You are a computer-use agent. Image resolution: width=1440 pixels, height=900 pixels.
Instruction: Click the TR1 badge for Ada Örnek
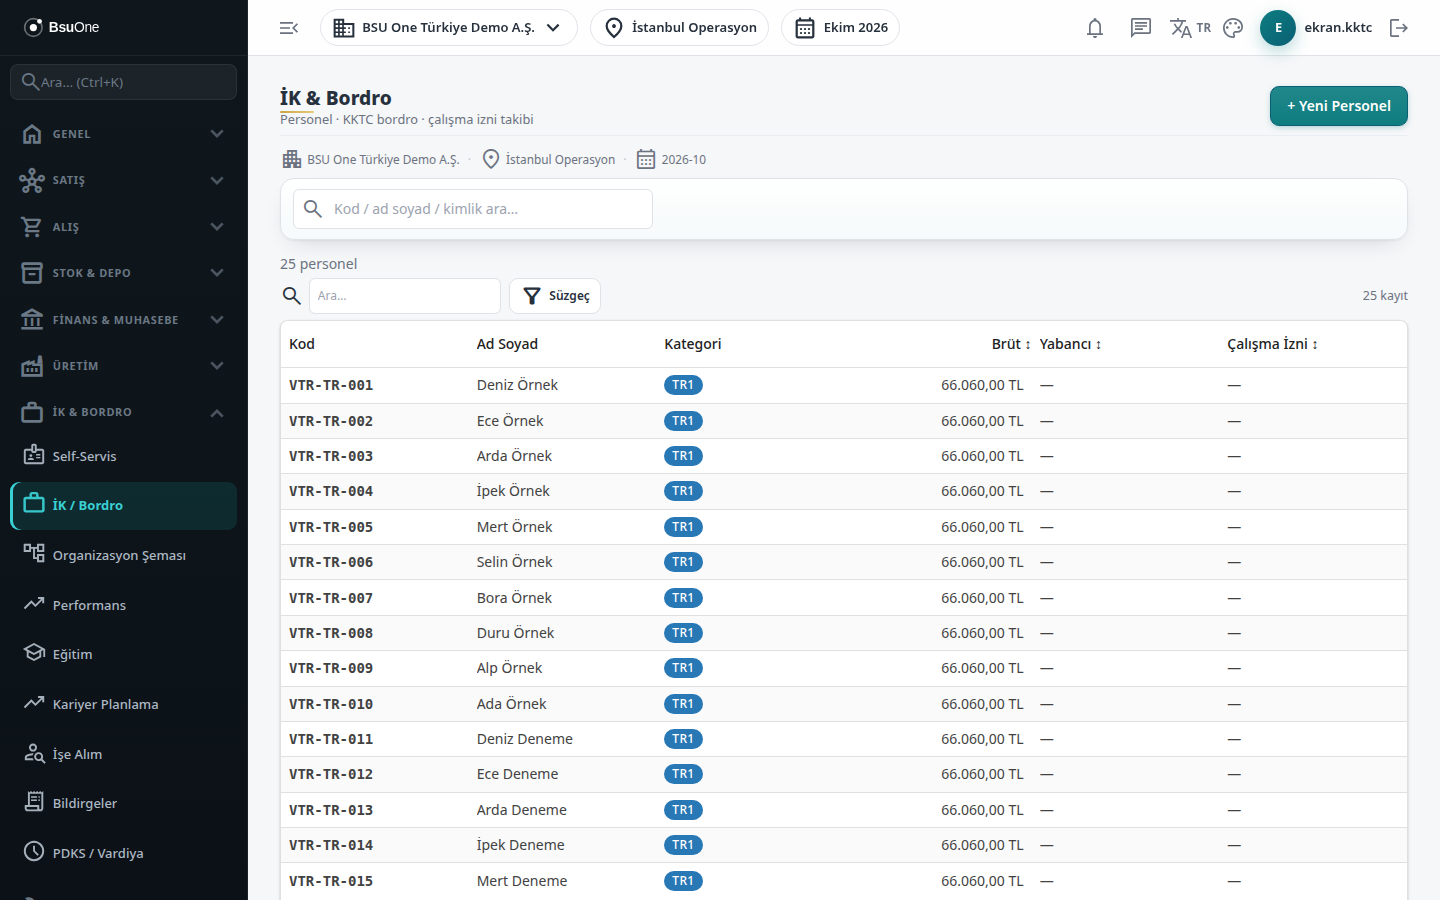pos(683,704)
